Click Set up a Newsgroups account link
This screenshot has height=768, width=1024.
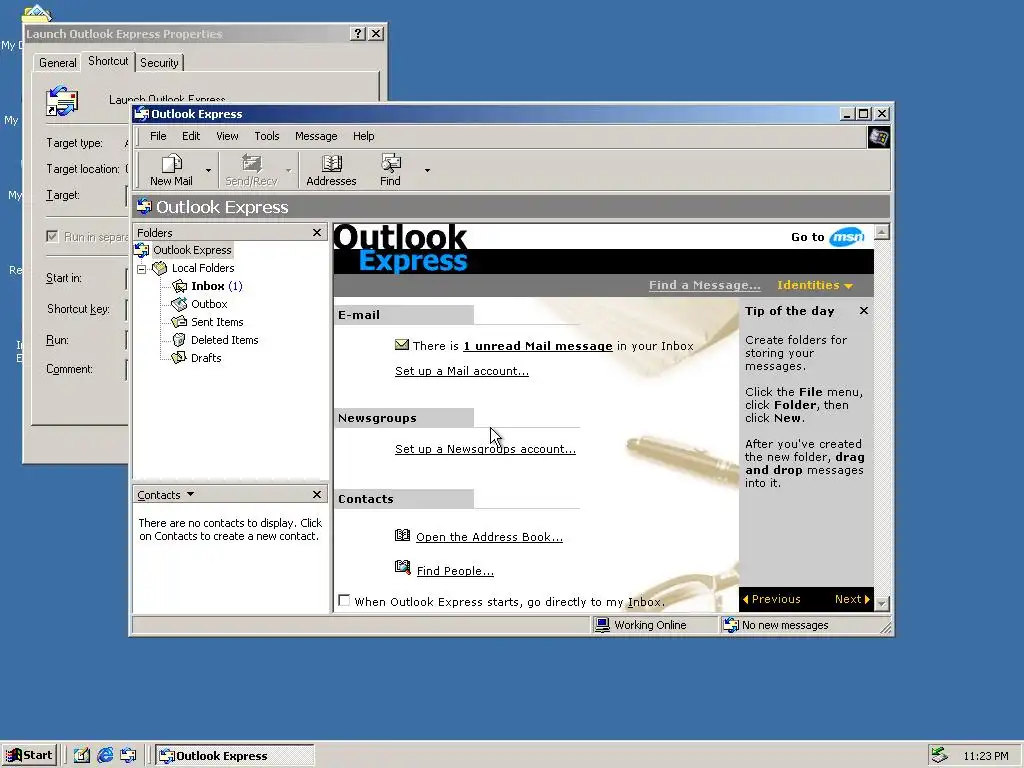[485, 449]
